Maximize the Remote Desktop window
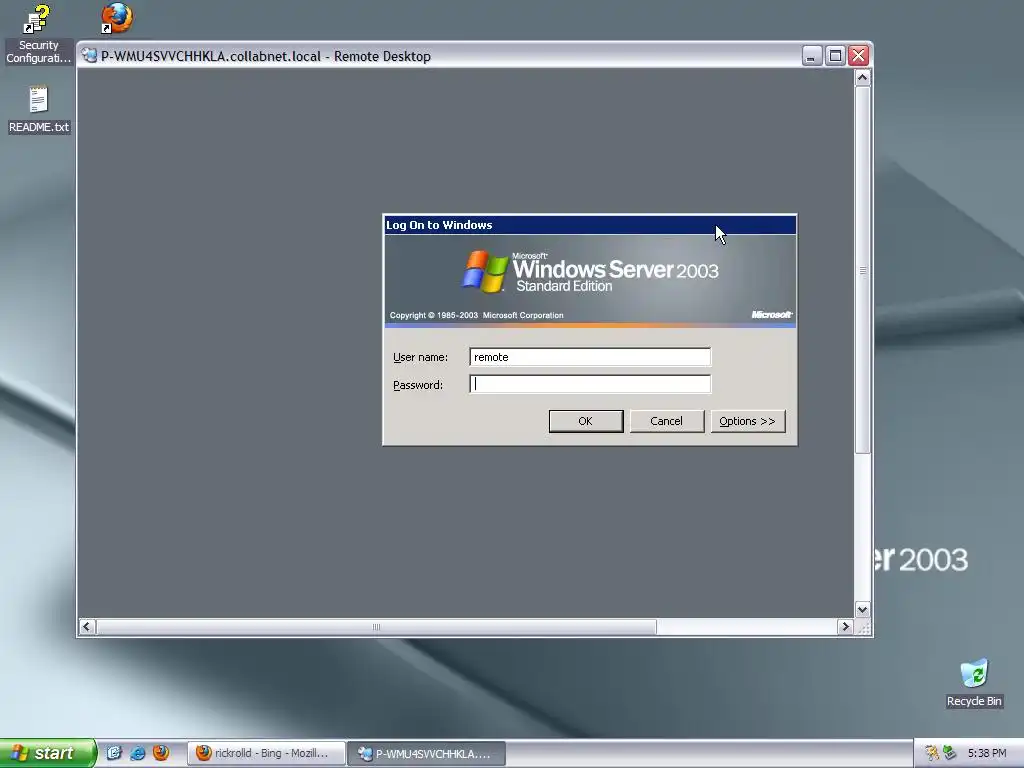 (x=835, y=56)
